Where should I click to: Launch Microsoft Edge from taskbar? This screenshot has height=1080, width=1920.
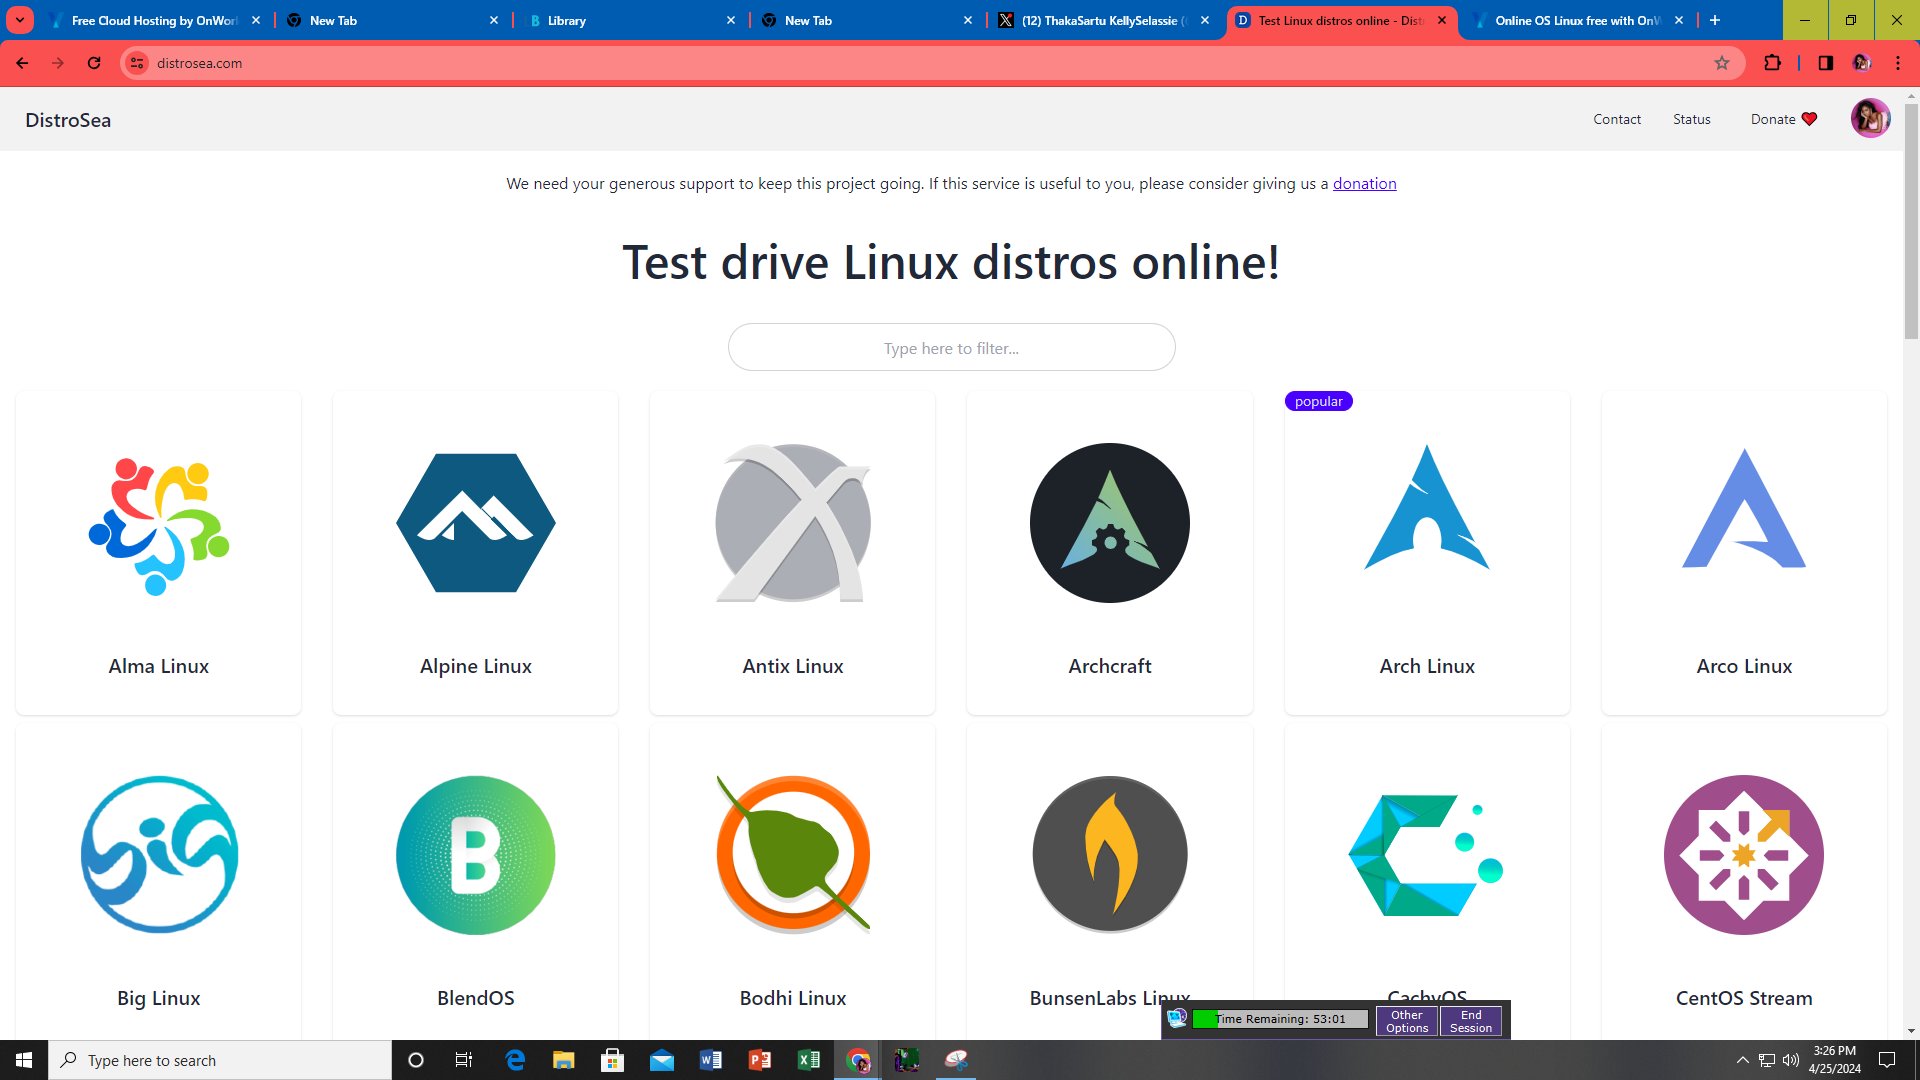coord(515,1060)
